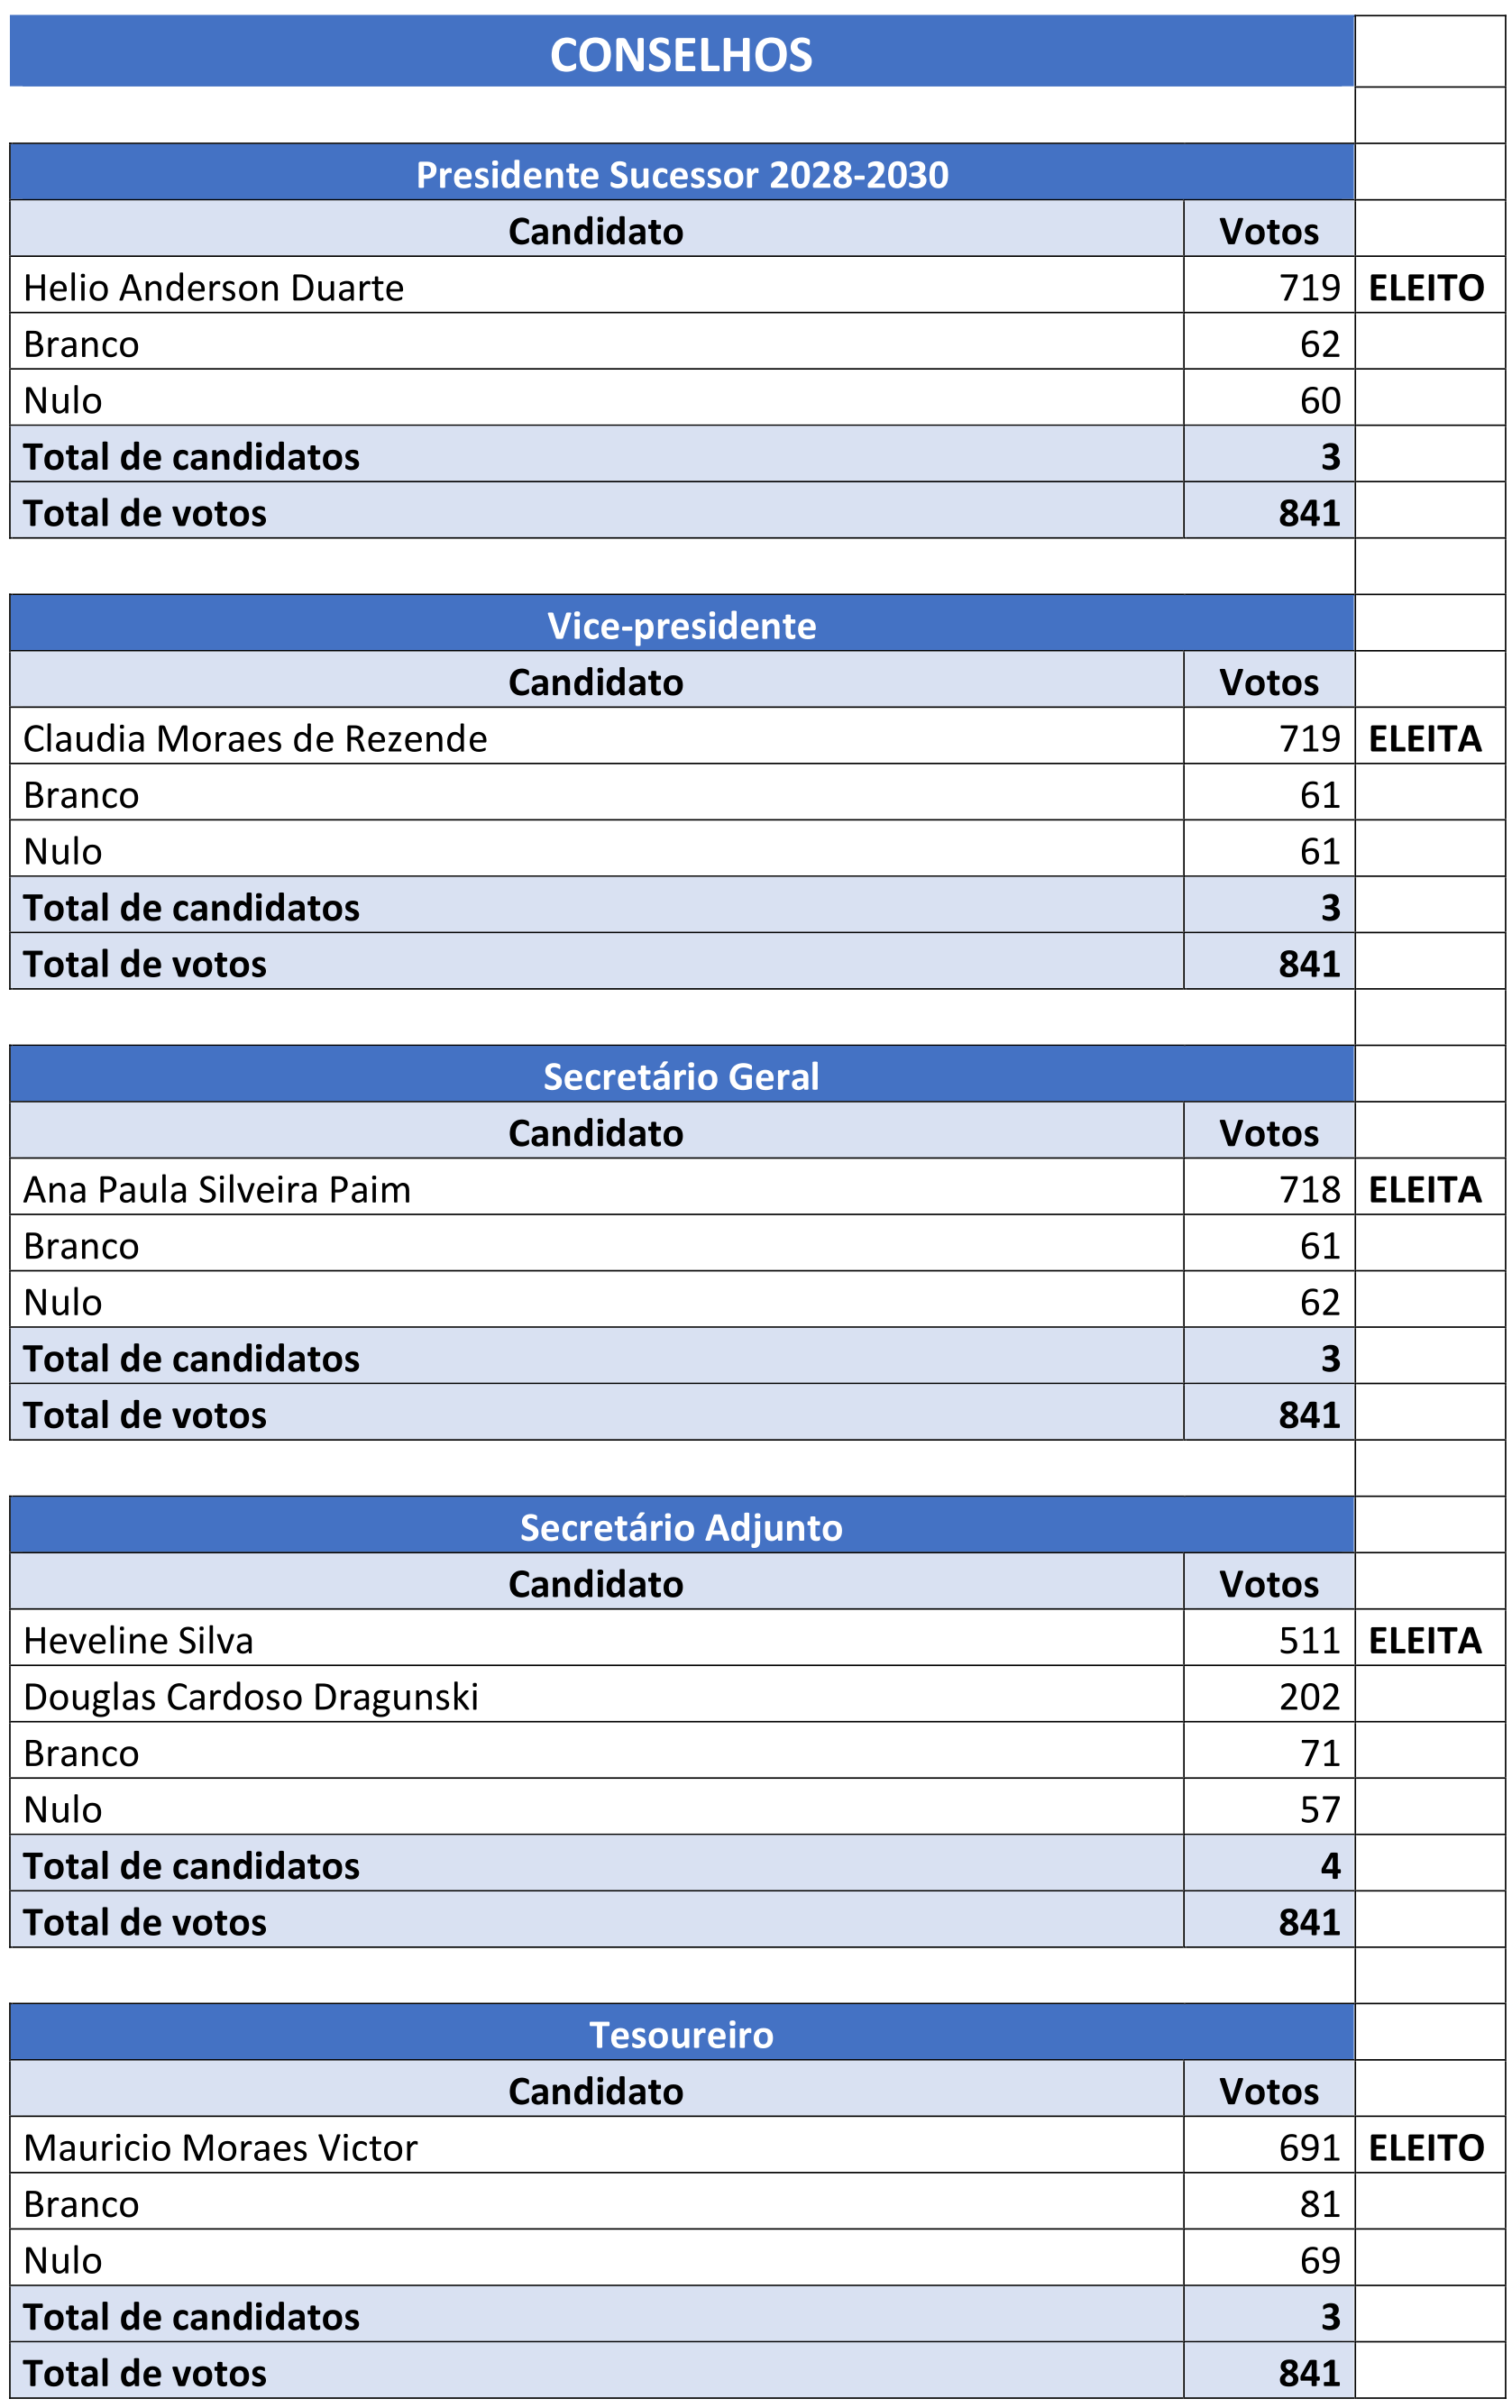This screenshot has width=1512, height=2408.
Task: Select the Secretário Geral section header
Action: pos(681,1077)
